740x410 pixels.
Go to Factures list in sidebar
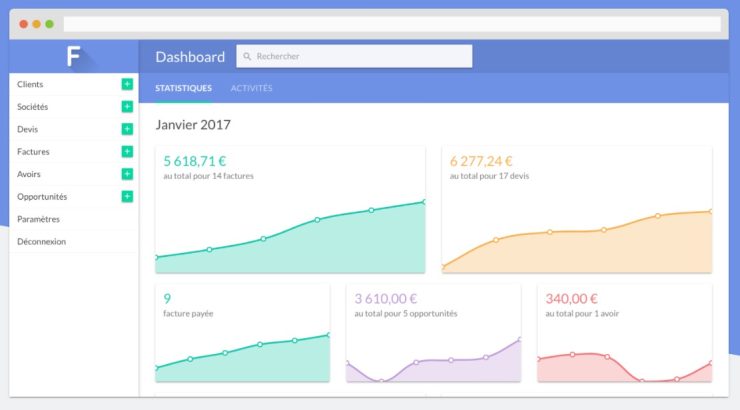[33, 151]
